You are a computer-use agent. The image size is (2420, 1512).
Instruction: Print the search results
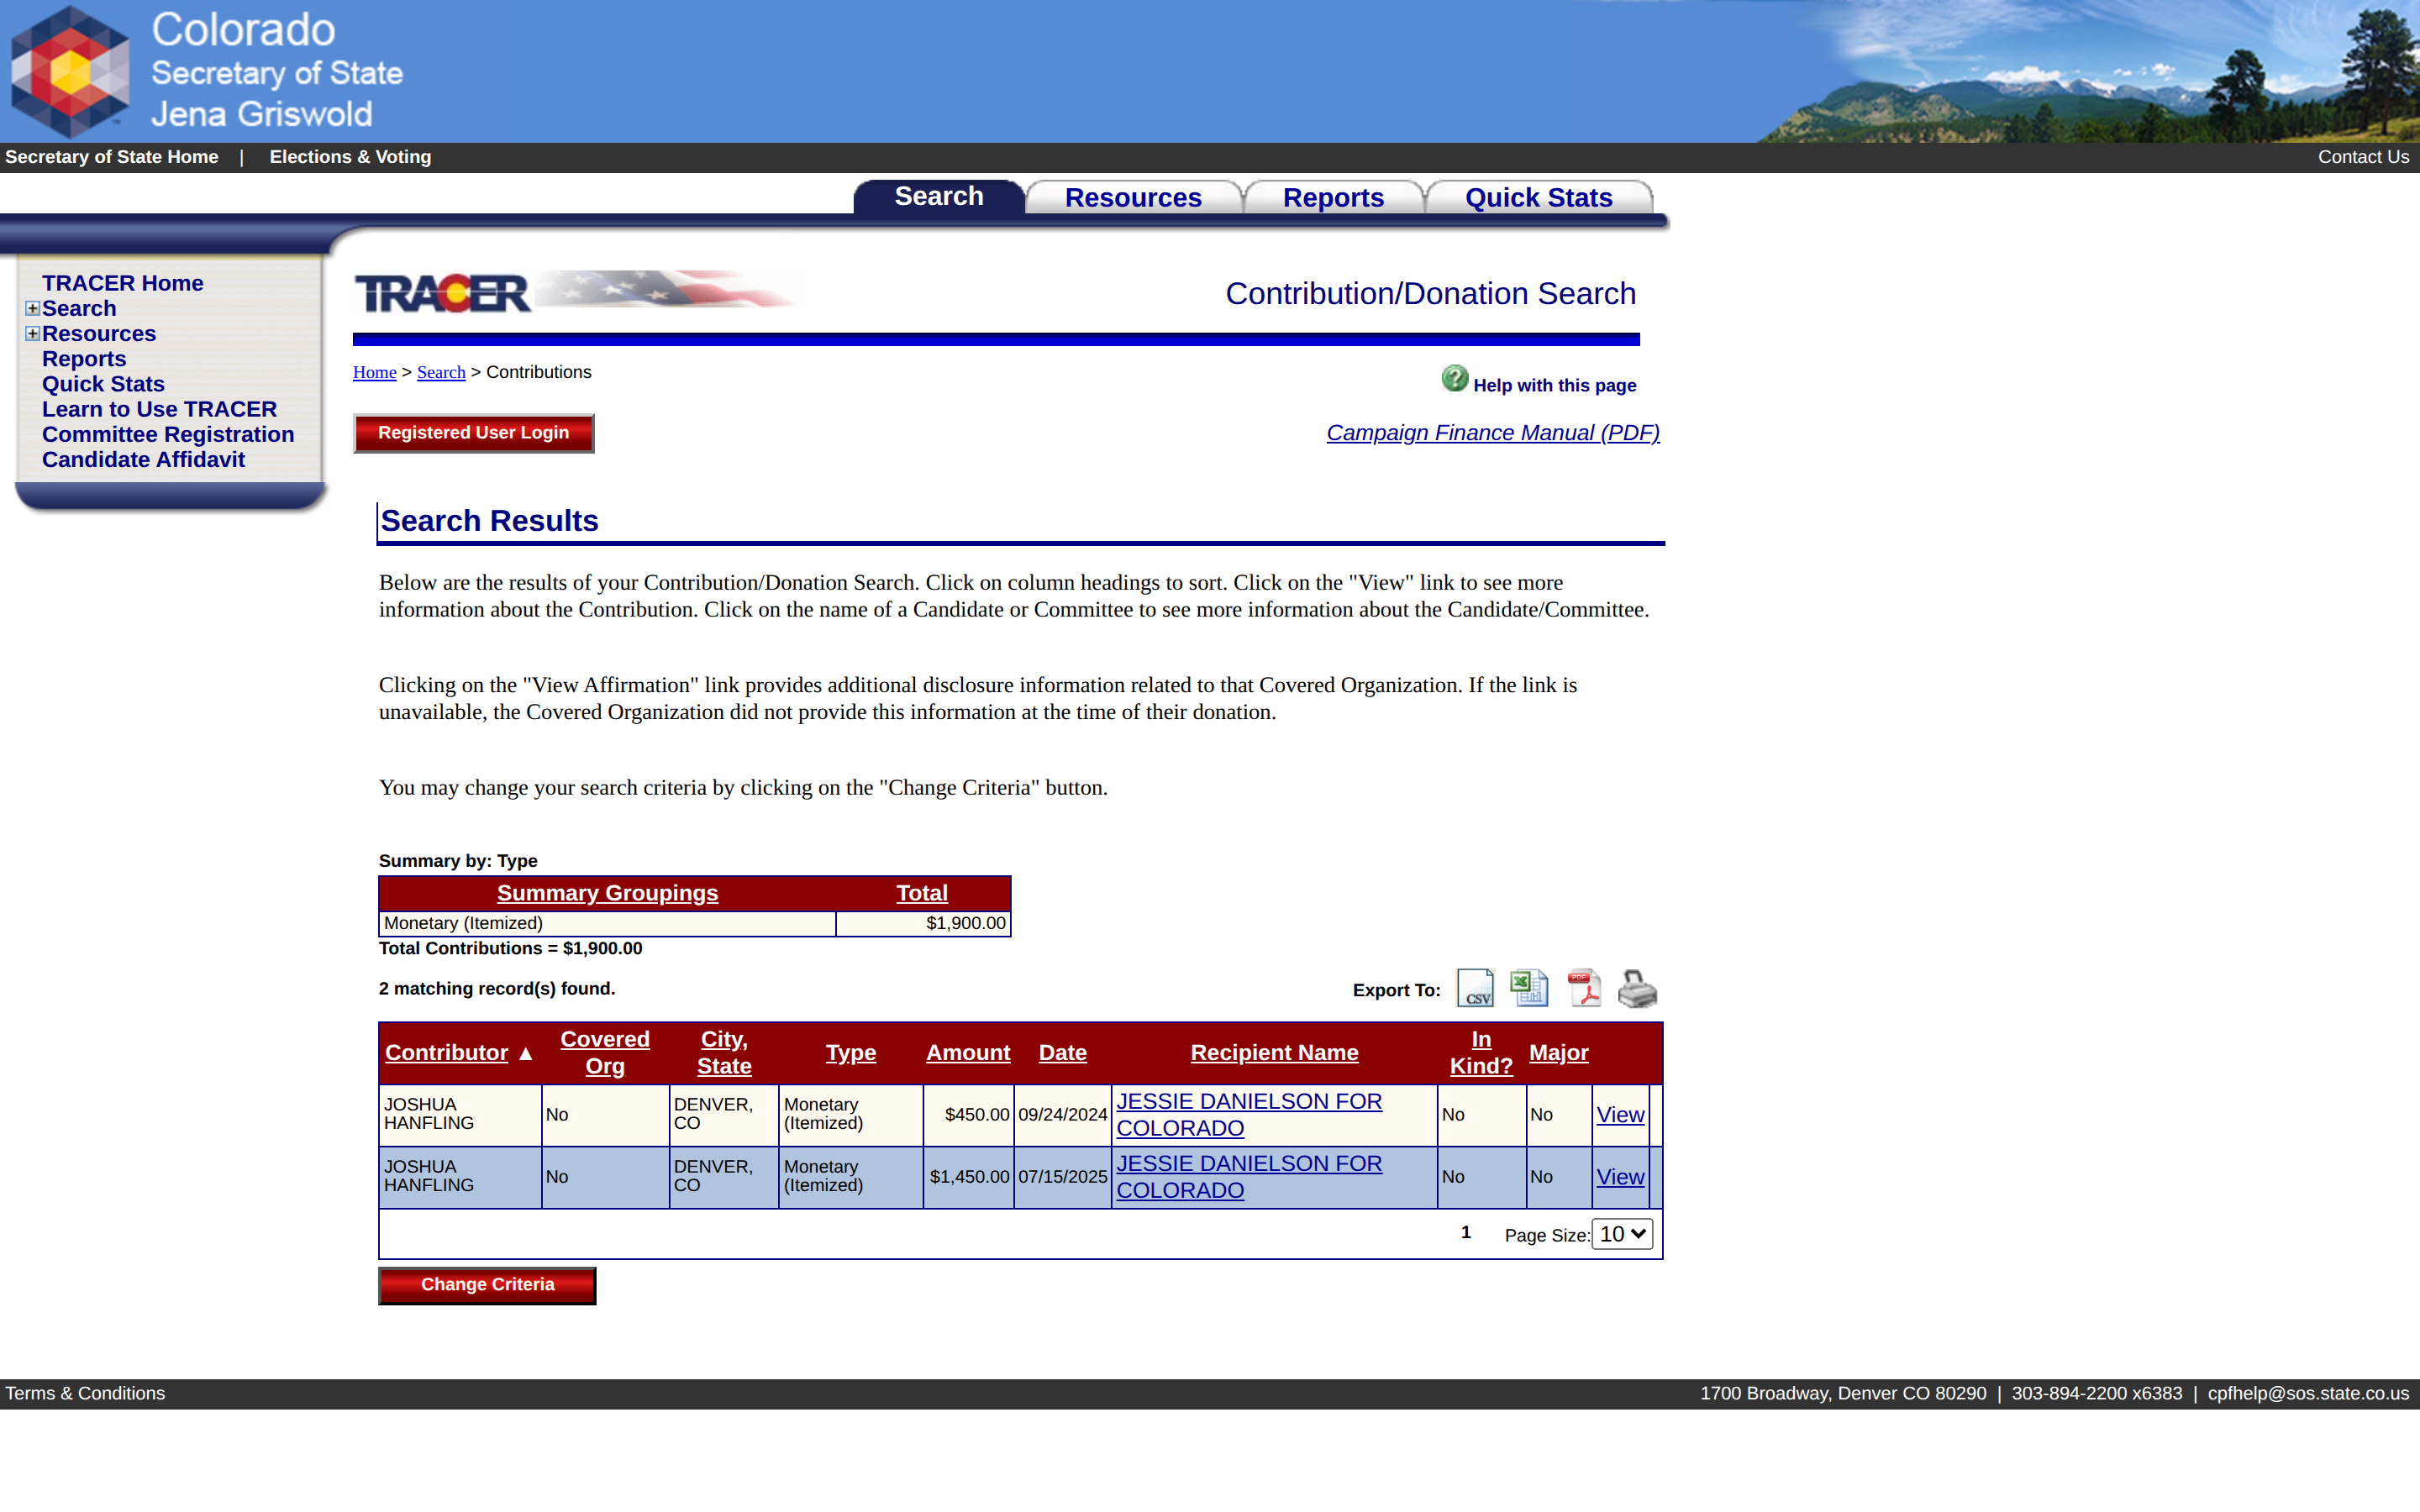(1637, 988)
